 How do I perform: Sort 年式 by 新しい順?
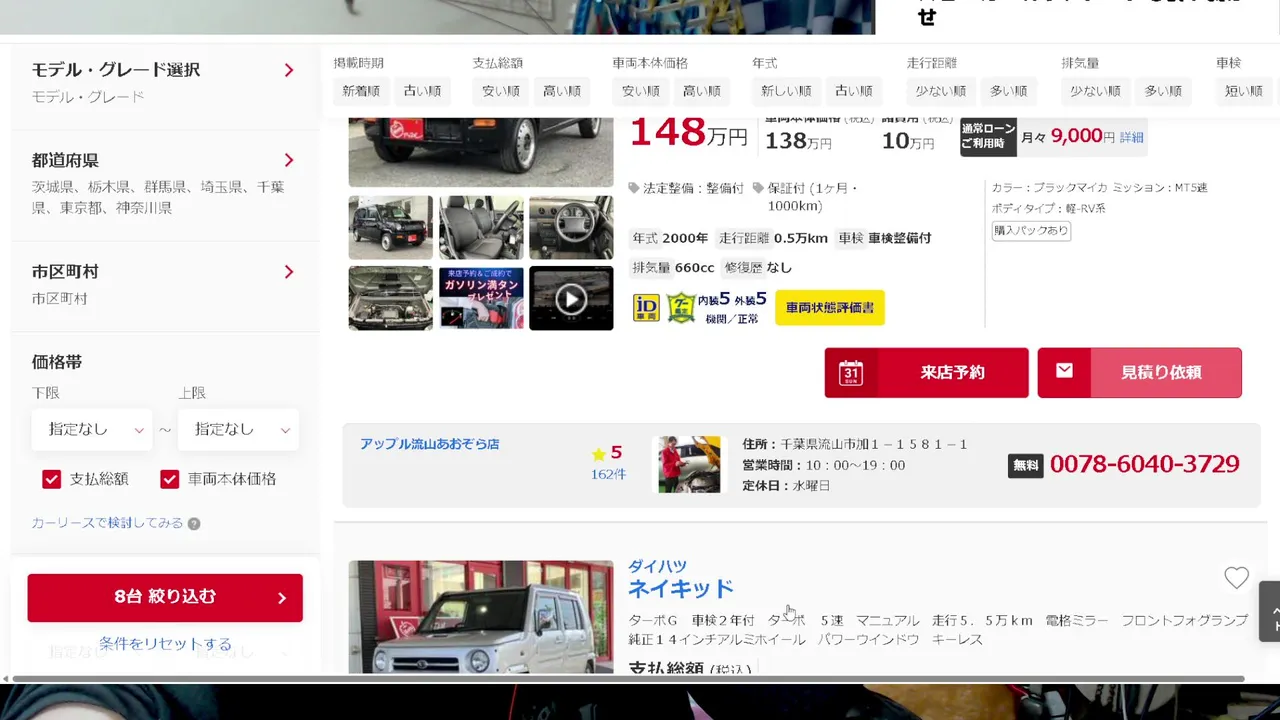(786, 91)
